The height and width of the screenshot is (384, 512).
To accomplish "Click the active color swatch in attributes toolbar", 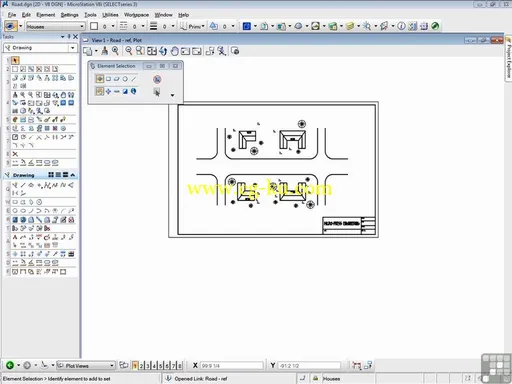I will (94, 26).
